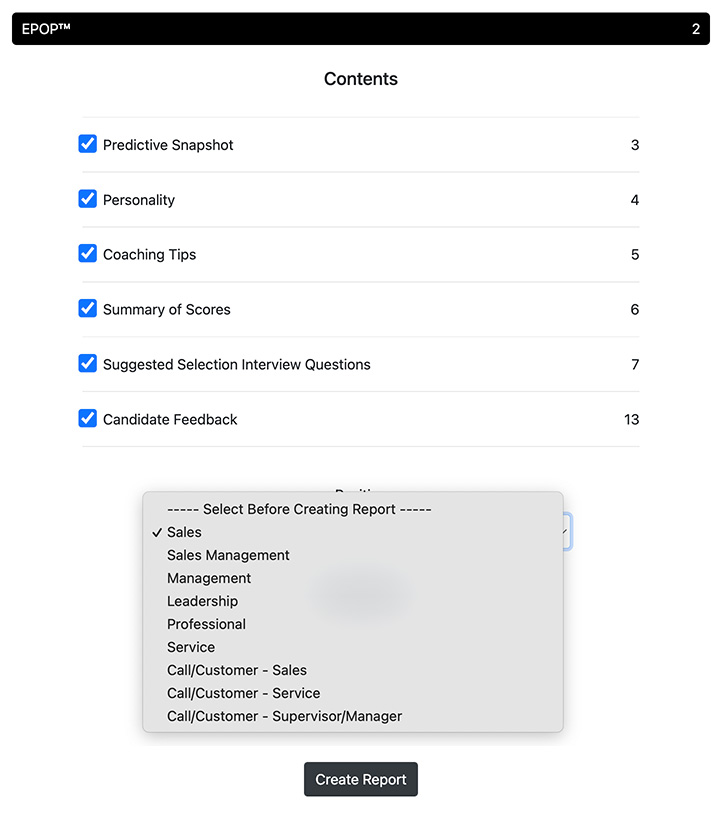This screenshot has height=826, width=721.
Task: Click the Candidate Feedback label text
Action: point(170,419)
